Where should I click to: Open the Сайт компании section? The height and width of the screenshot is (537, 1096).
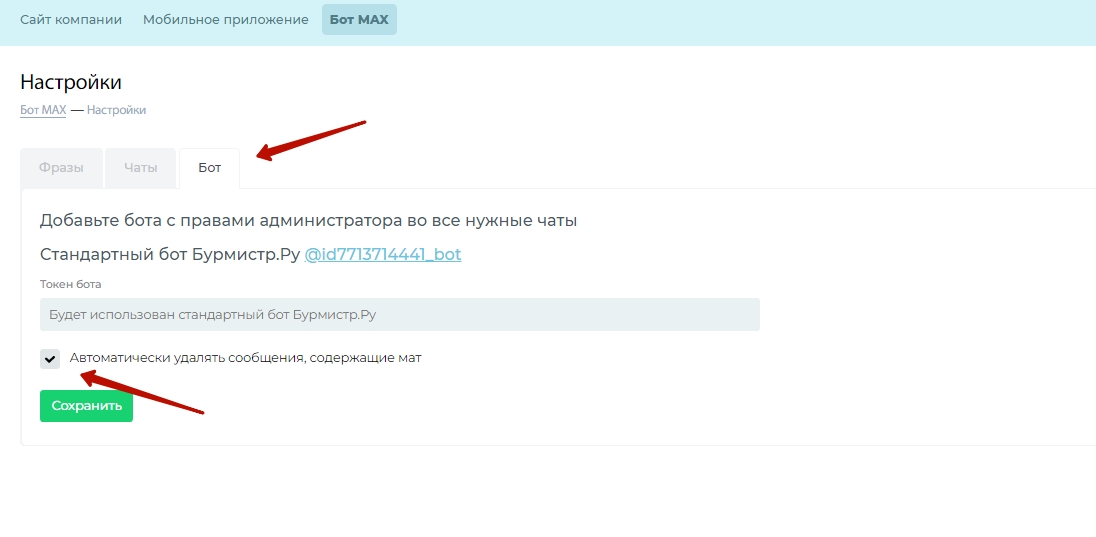pyautogui.click(x=71, y=20)
